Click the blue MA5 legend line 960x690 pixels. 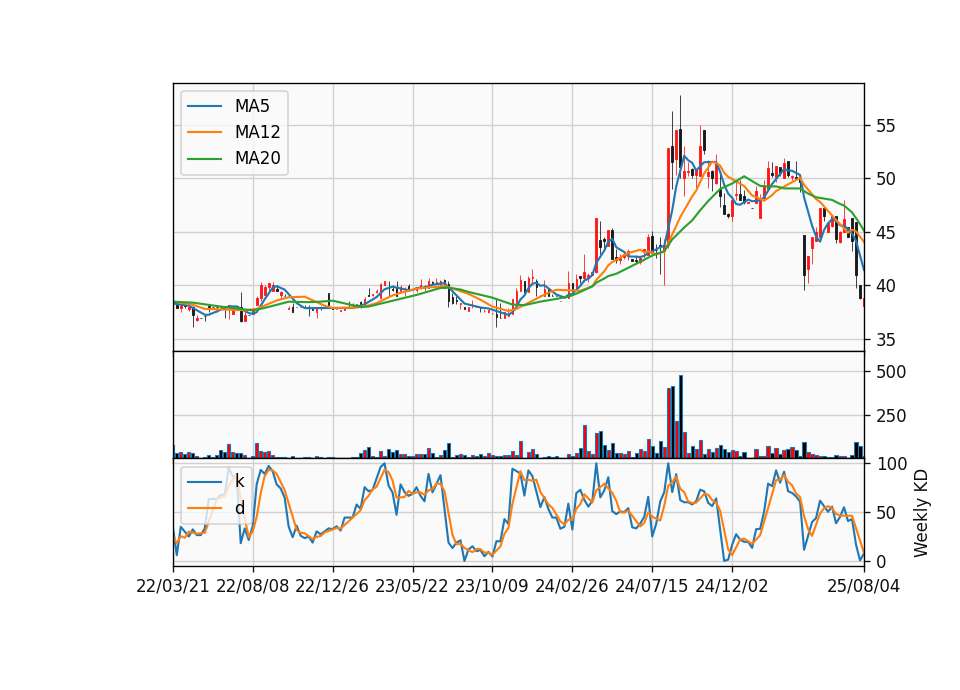(204, 106)
